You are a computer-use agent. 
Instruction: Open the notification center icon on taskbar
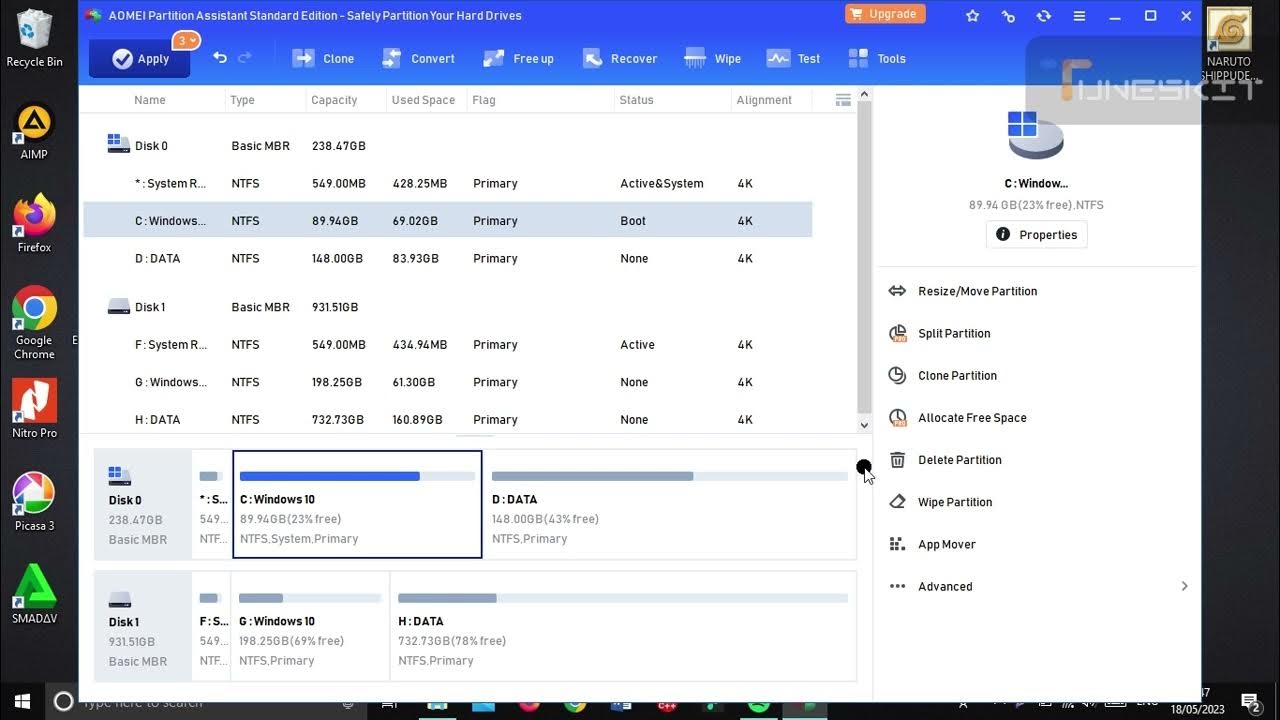click(x=1250, y=702)
